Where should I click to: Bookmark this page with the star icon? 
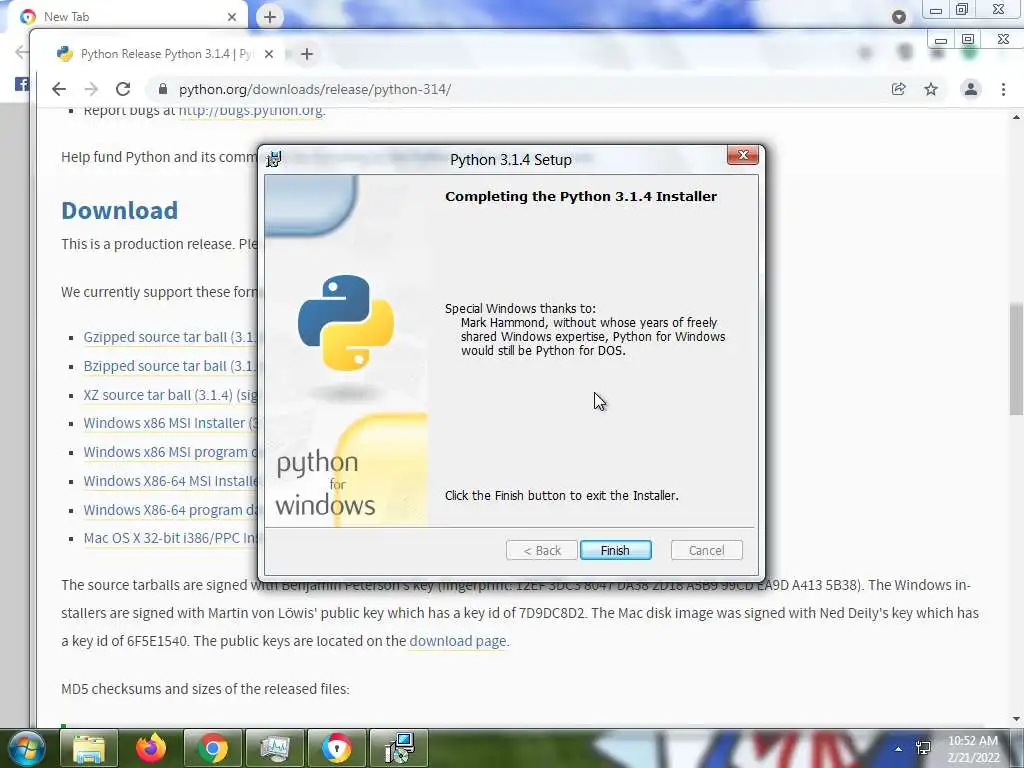tap(931, 89)
